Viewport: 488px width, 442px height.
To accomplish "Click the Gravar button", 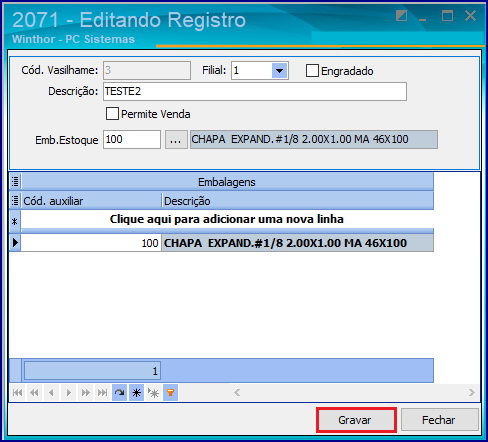I will tap(356, 420).
